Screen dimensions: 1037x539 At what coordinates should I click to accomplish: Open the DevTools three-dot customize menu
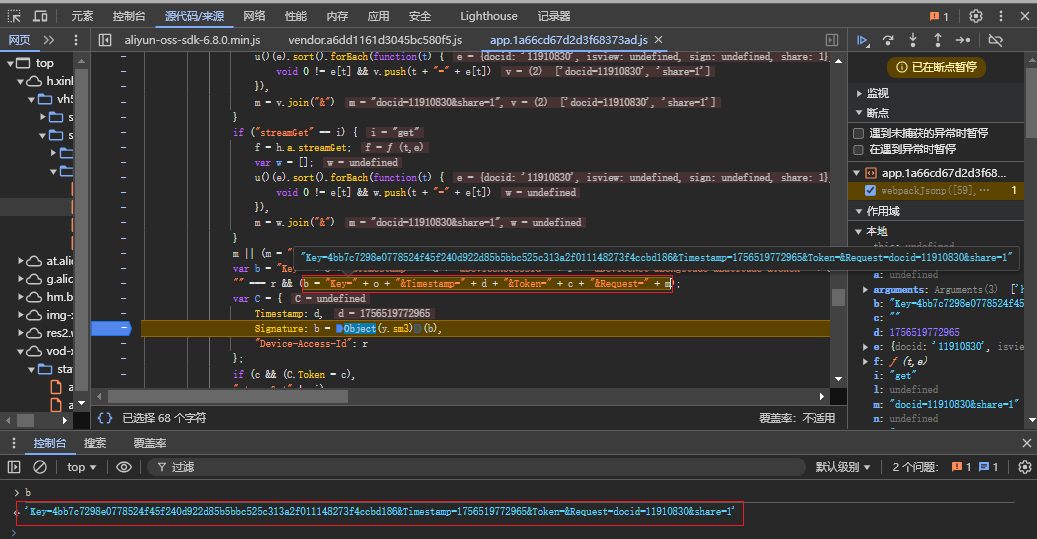[1001, 16]
